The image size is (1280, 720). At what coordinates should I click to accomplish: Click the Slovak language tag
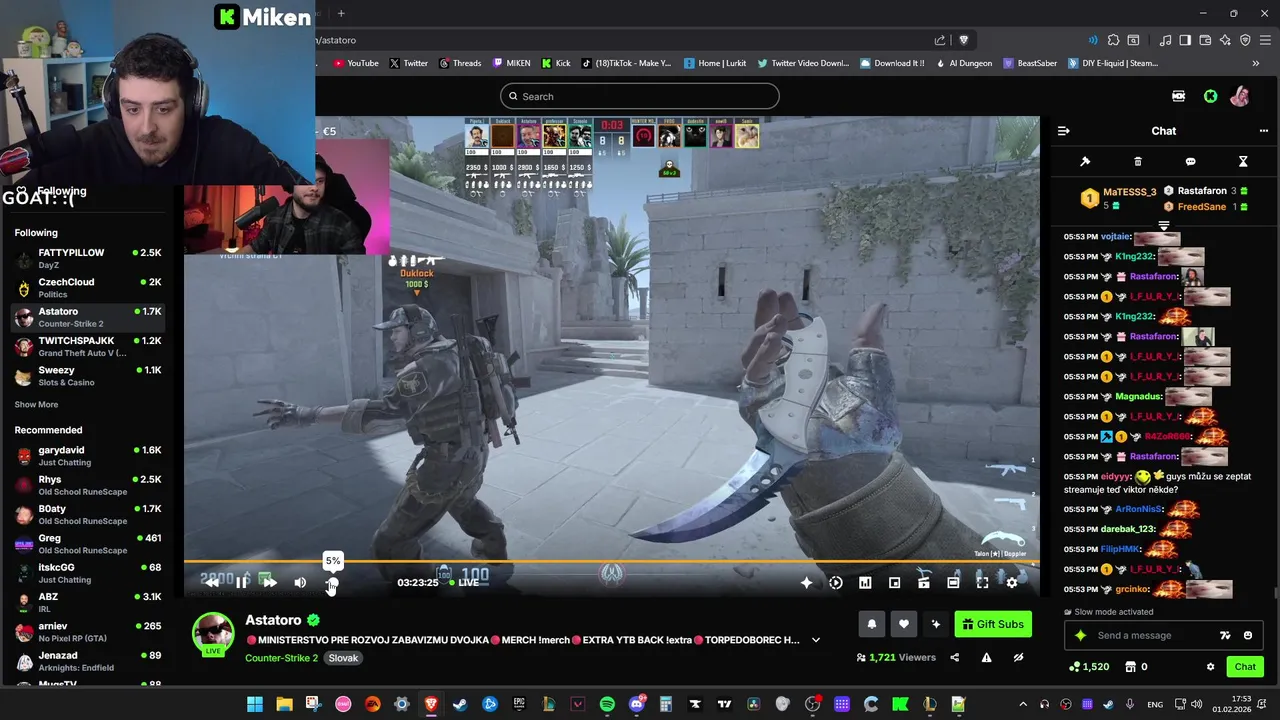click(343, 658)
